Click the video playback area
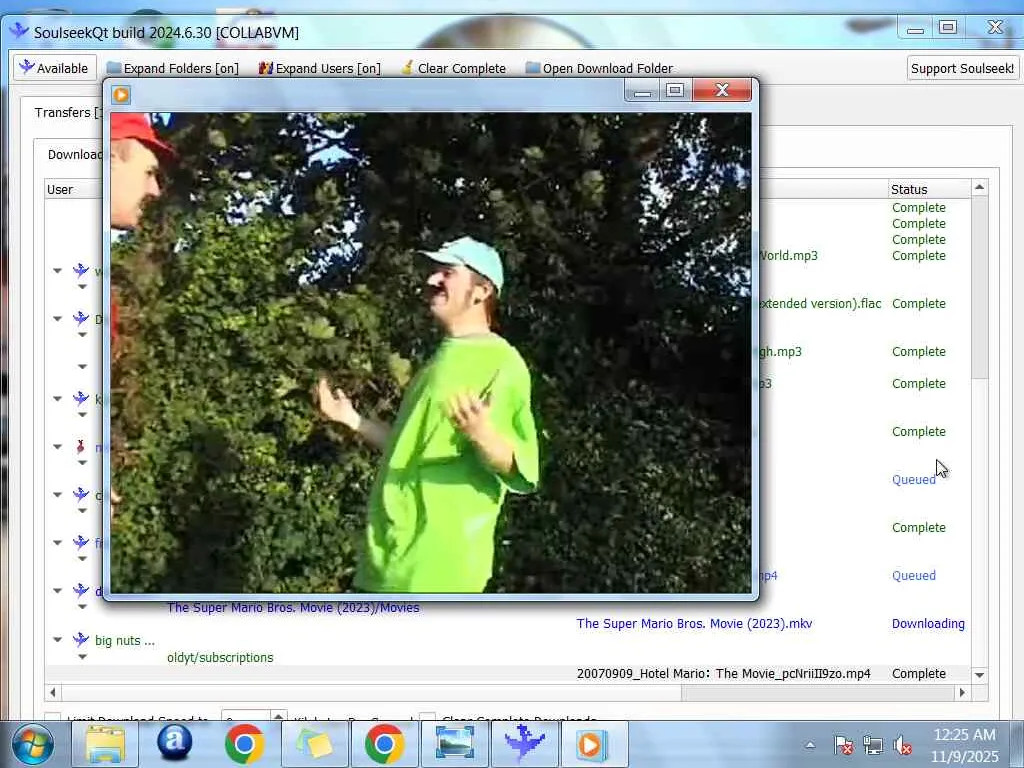Screen dimensions: 1024x768 (431, 353)
